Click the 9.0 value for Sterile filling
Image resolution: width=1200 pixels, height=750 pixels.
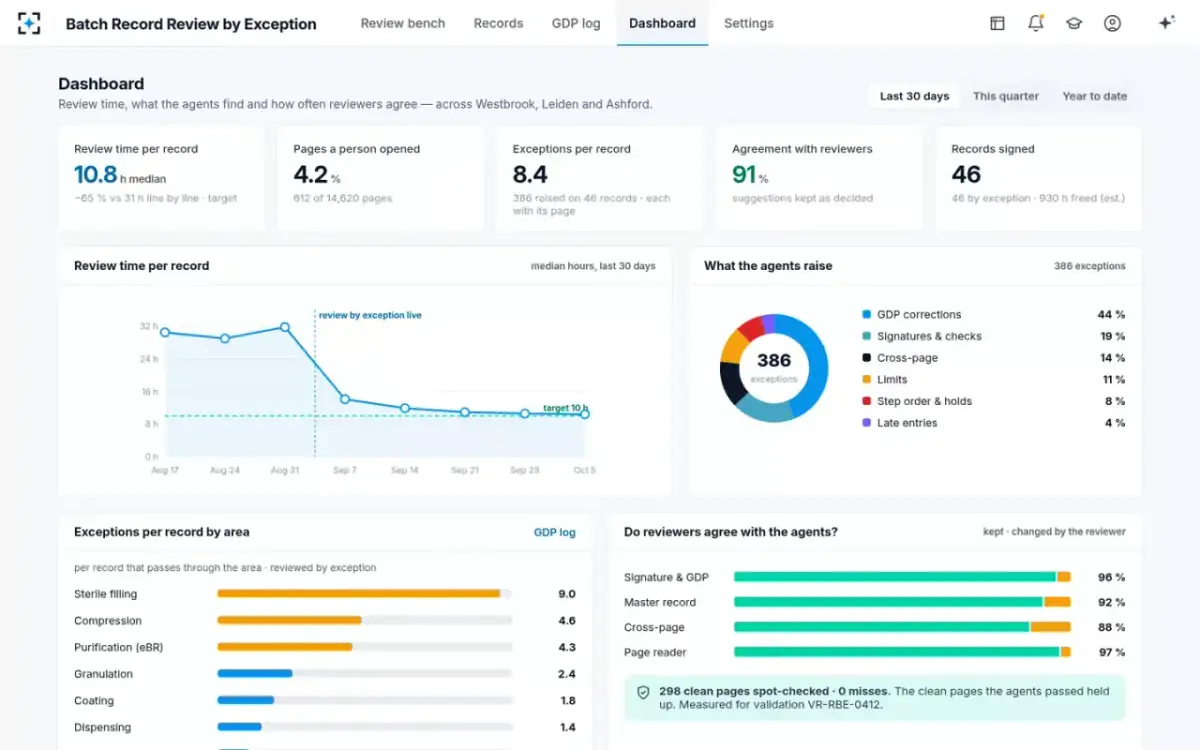(567, 594)
